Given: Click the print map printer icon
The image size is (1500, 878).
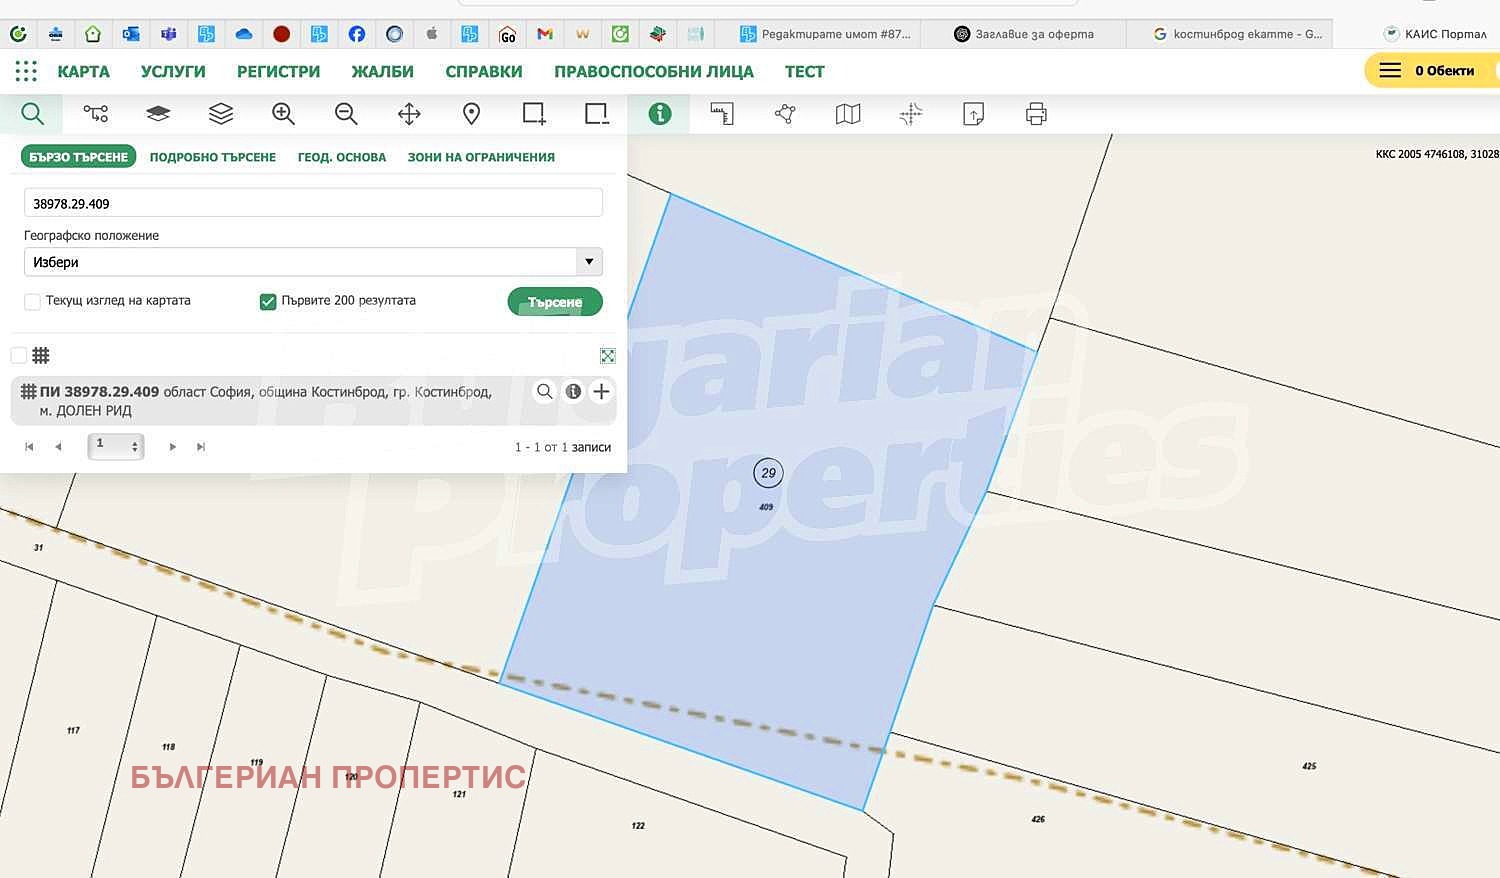Looking at the screenshot, I should [1036, 114].
